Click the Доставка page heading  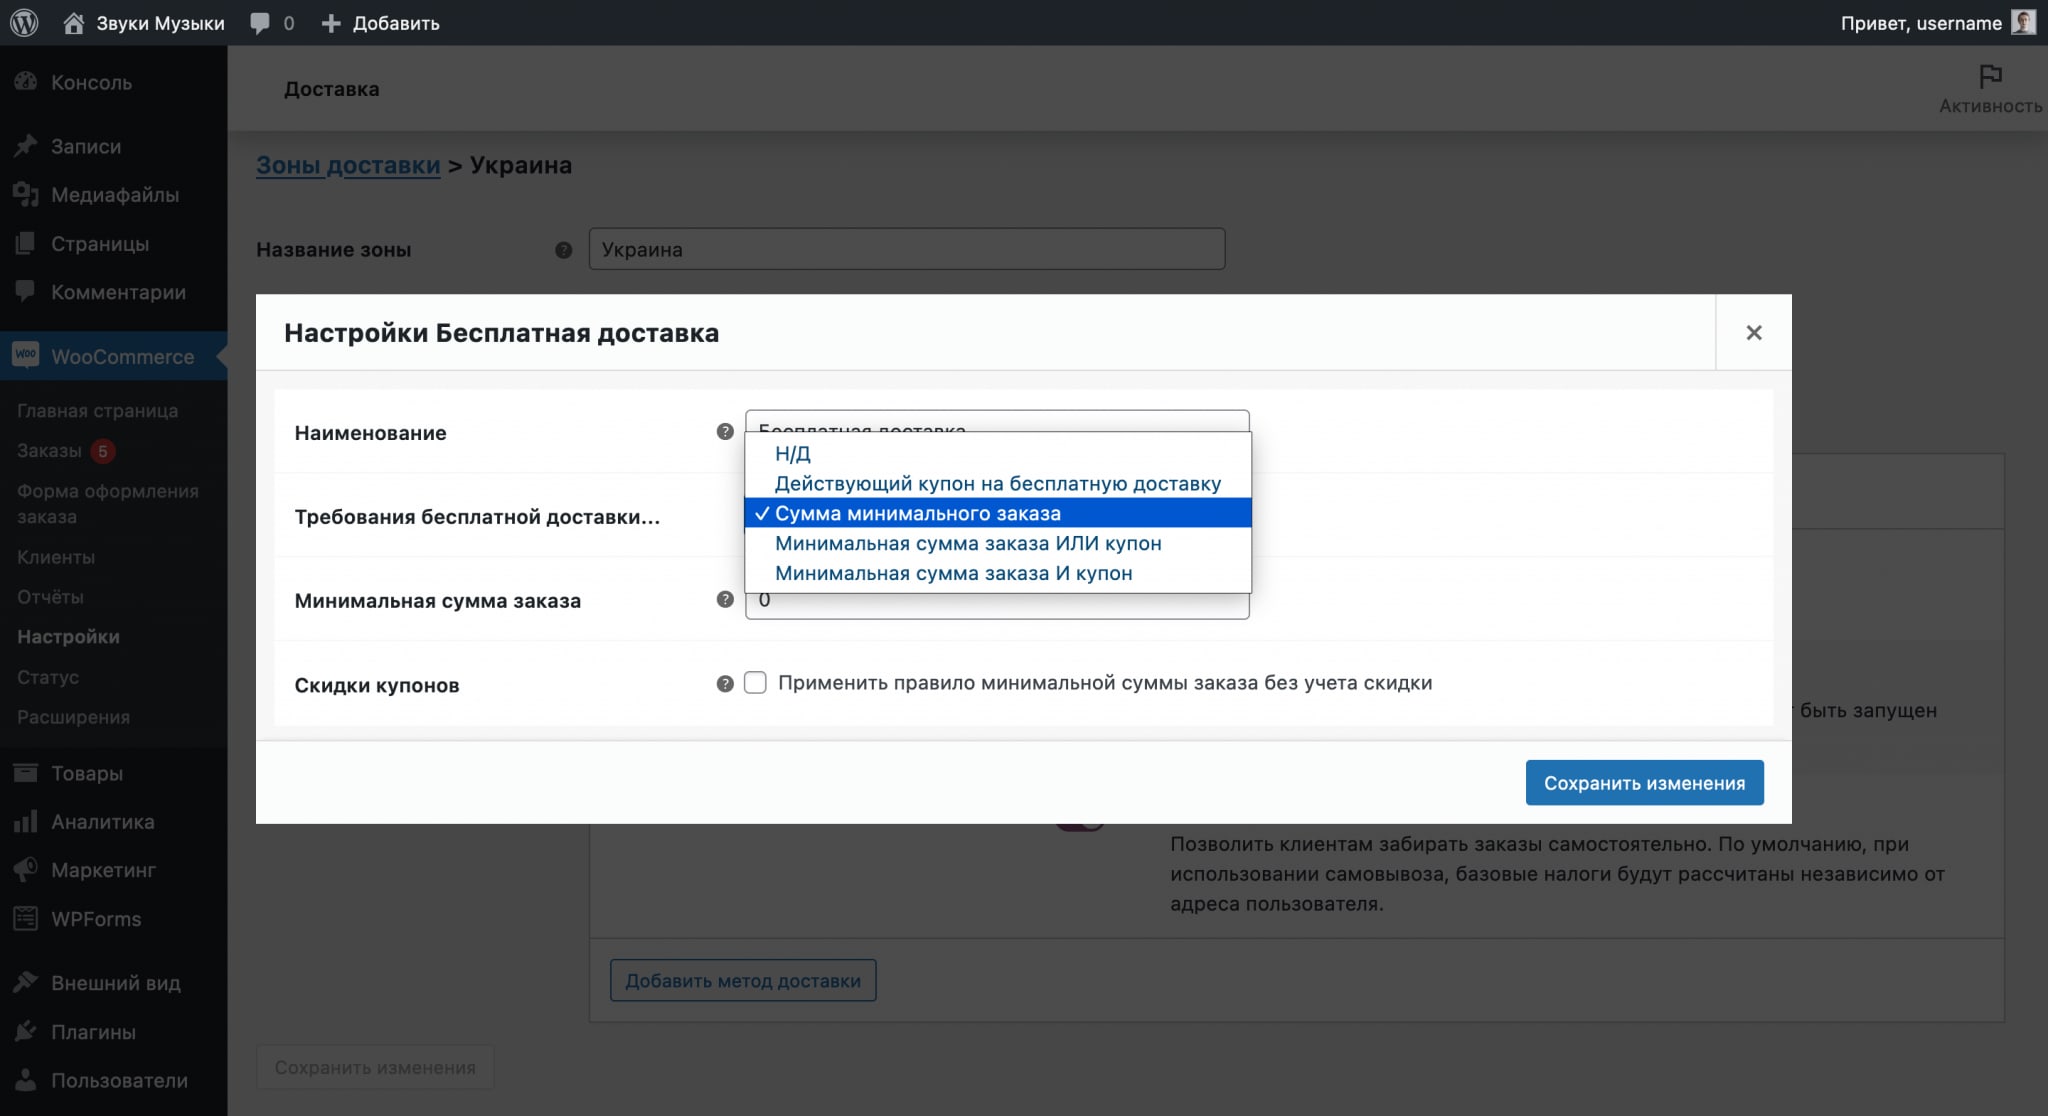(331, 89)
